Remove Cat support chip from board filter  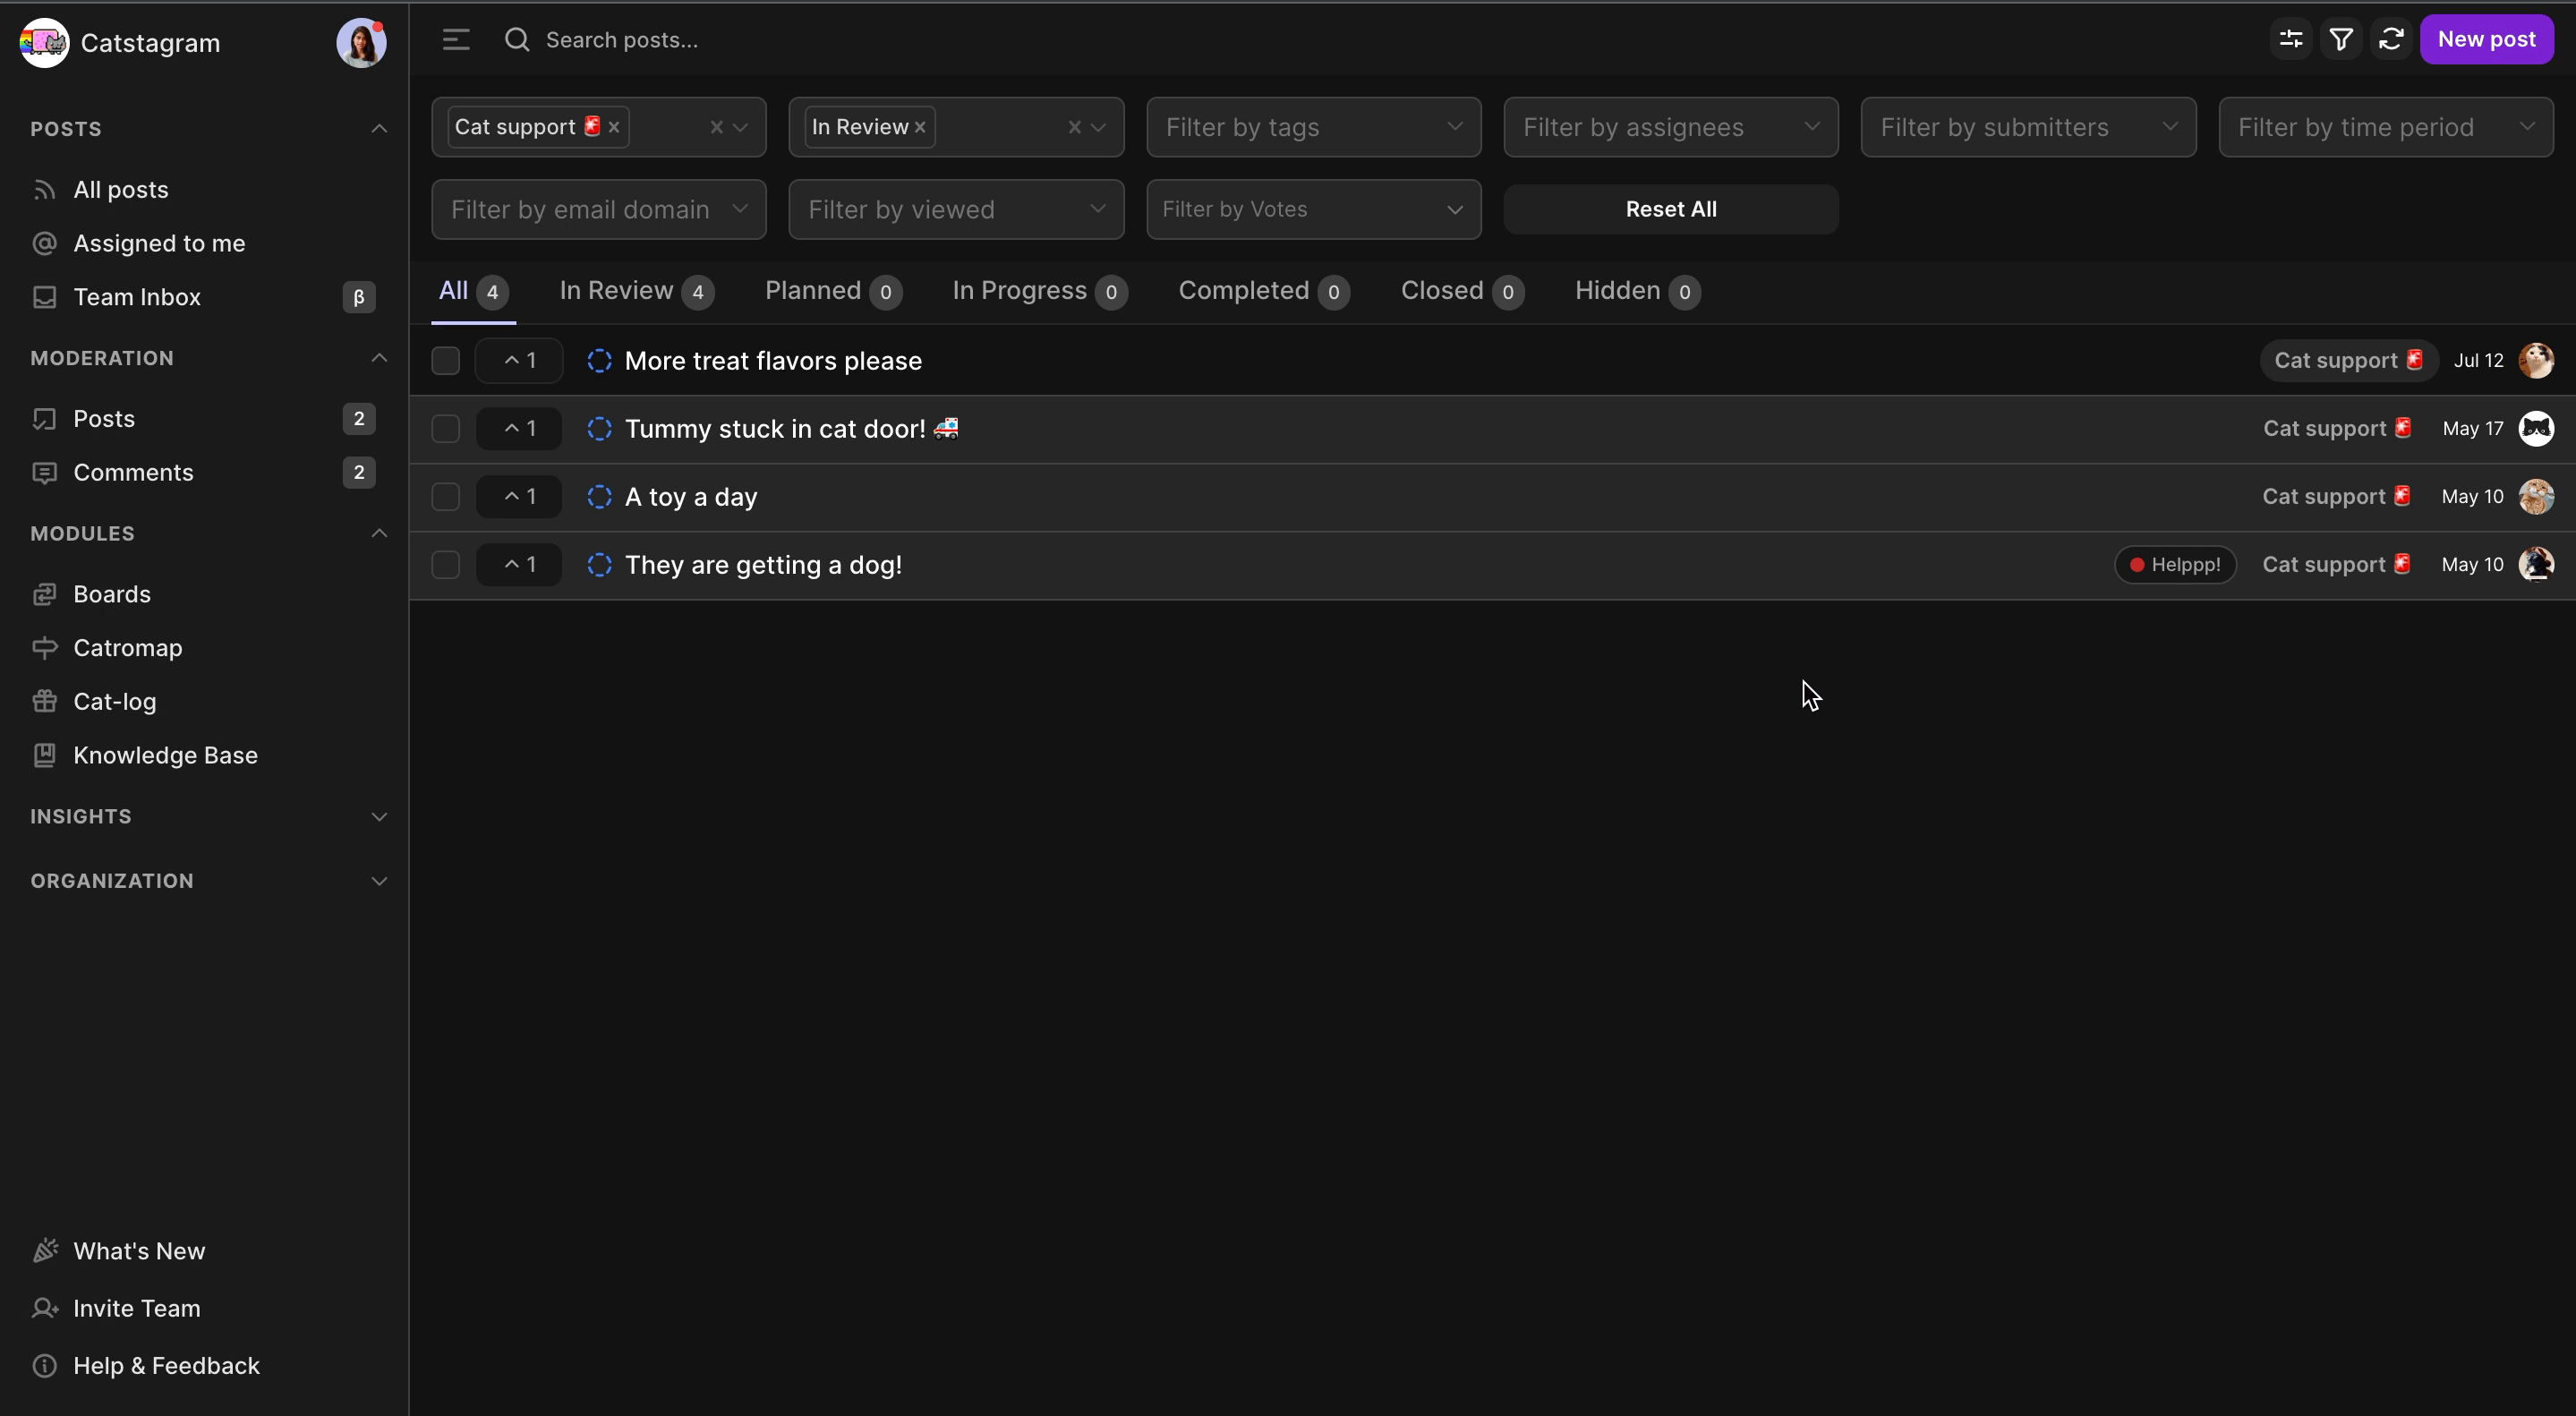[x=614, y=127]
